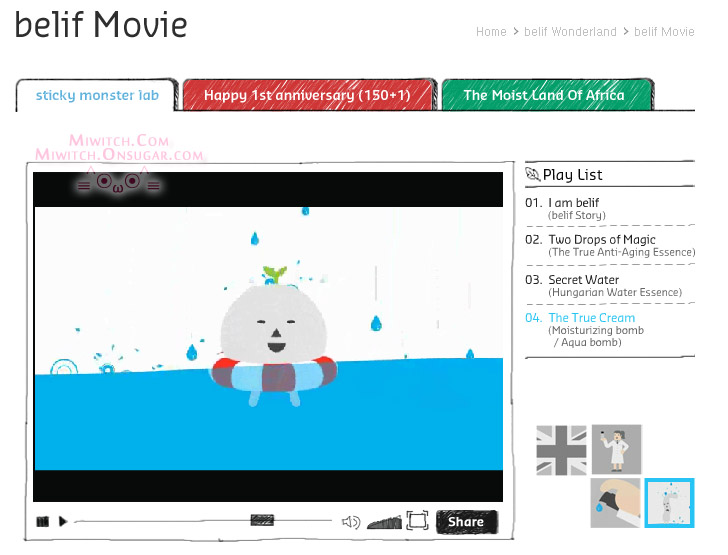This screenshot has width=728, height=555.
Task: Open the scientist in lab coat thumbnail
Action: [x=617, y=449]
